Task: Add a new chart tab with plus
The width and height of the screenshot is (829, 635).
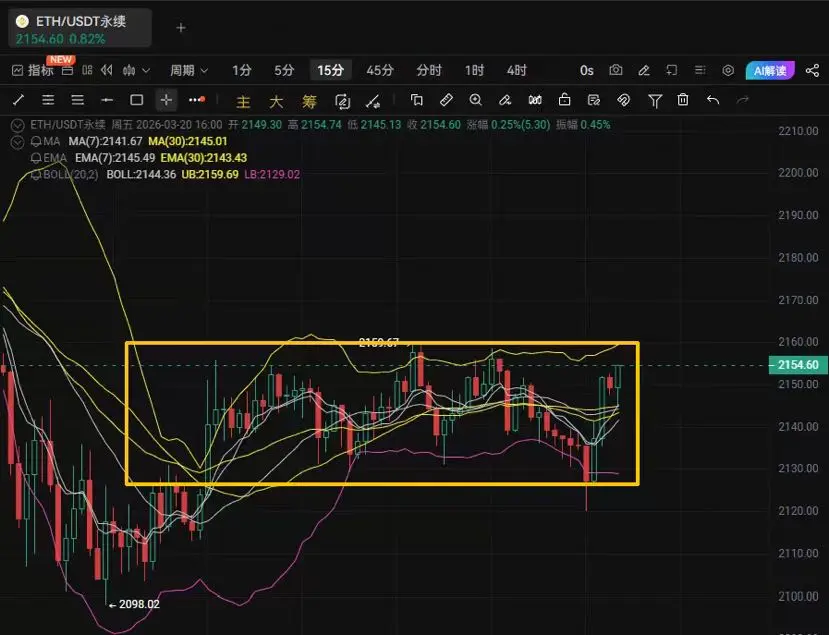Action: pos(181,27)
